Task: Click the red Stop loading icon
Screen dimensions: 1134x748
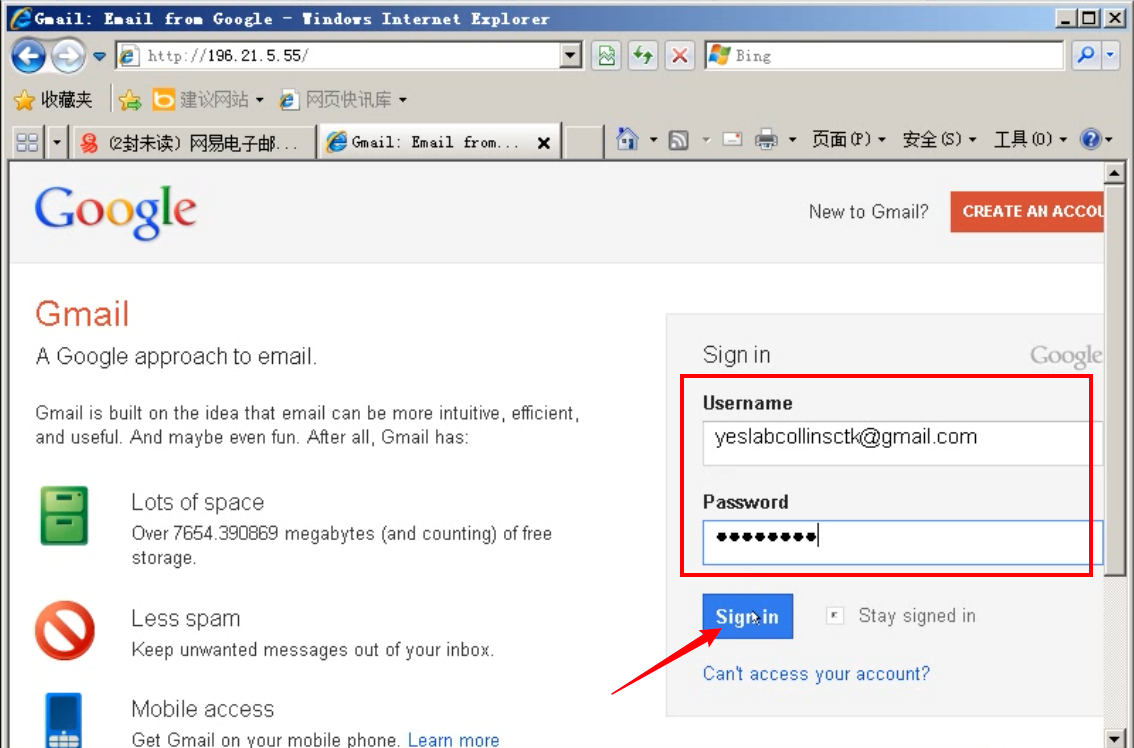Action: point(679,56)
